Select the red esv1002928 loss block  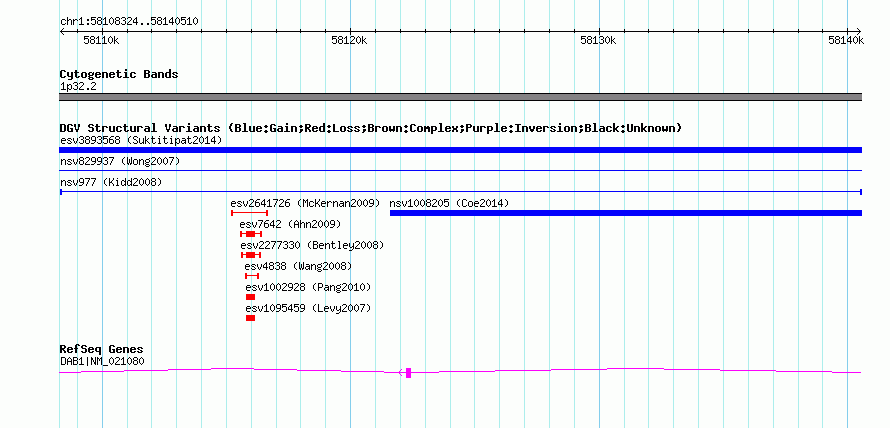pyautogui.click(x=250, y=297)
